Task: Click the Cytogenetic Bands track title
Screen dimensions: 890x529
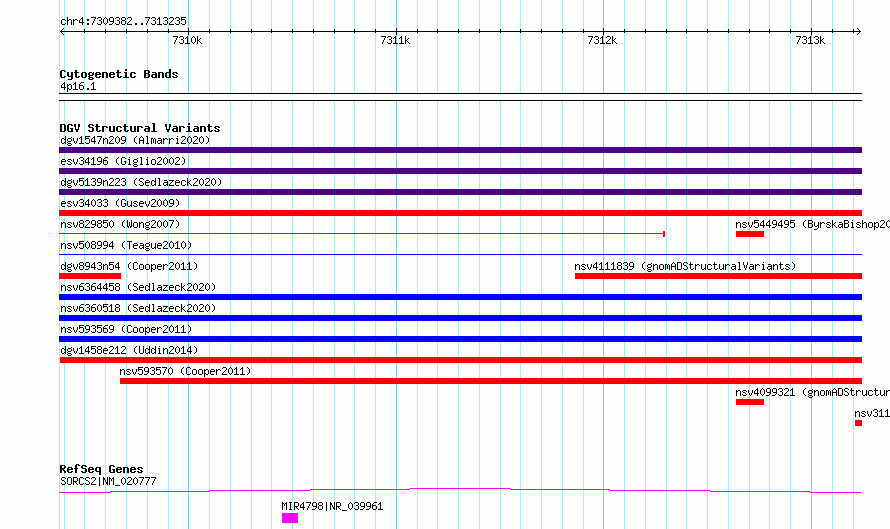Action: (x=119, y=74)
